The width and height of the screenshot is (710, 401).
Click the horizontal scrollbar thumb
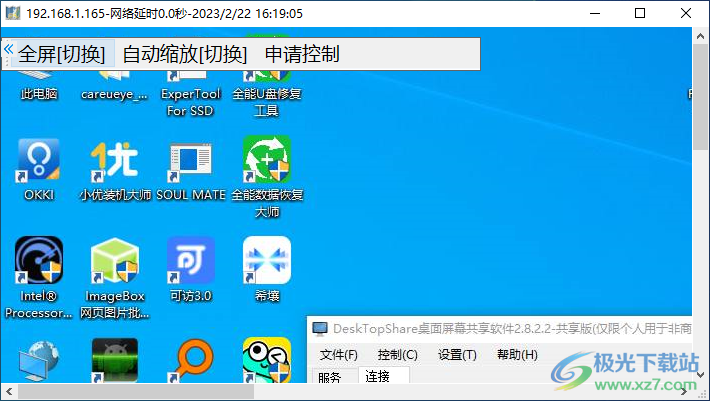(136, 391)
